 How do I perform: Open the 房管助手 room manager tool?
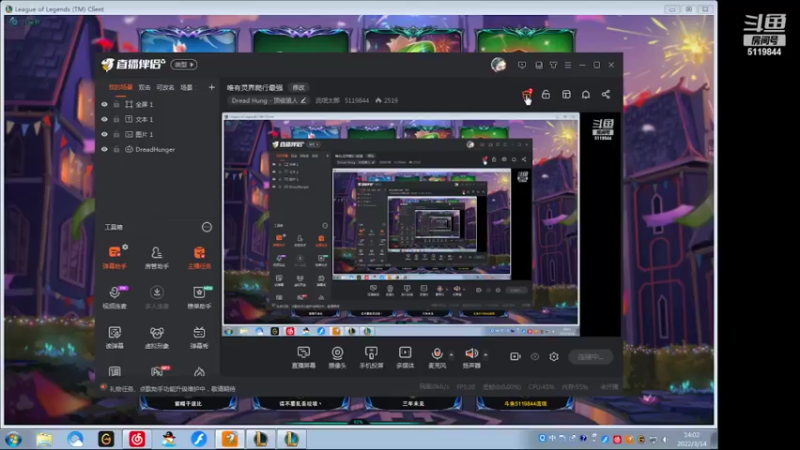pos(157,257)
